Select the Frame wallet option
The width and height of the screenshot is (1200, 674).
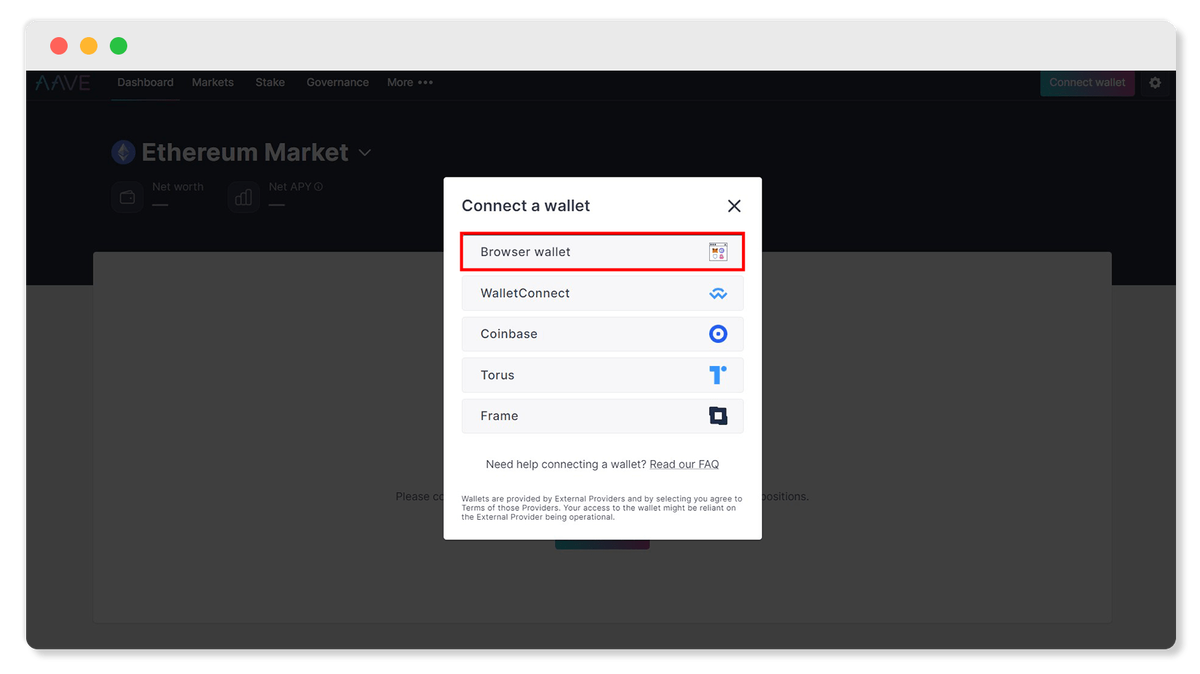pyautogui.click(x=602, y=416)
